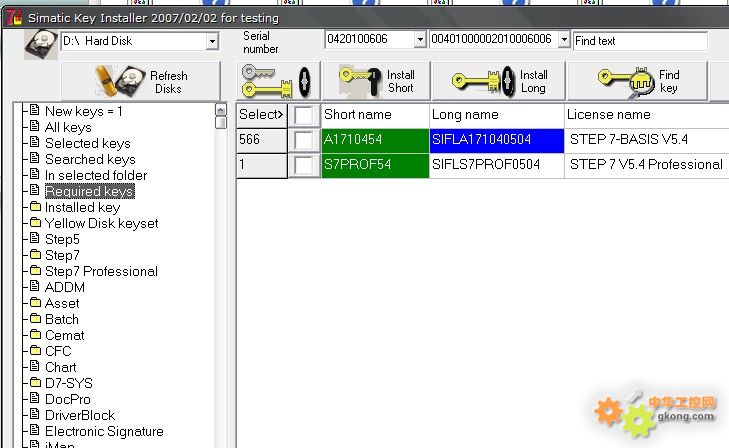
Task: Check the box for row 566 key
Action: pos(304,140)
